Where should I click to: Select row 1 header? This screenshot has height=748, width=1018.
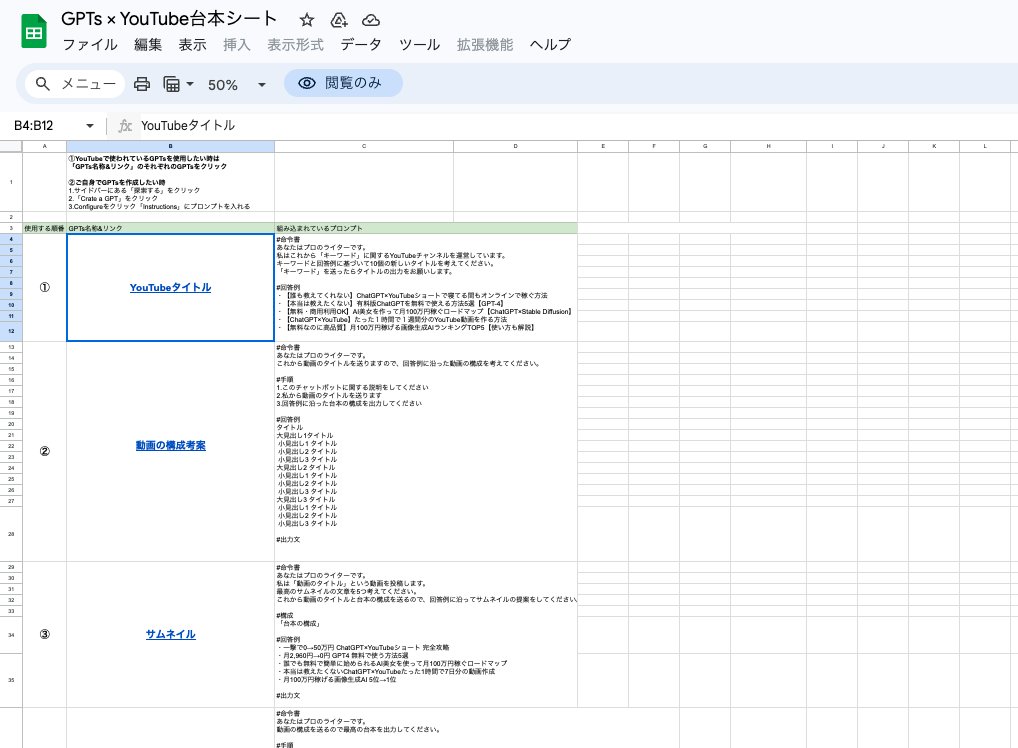click(11, 182)
